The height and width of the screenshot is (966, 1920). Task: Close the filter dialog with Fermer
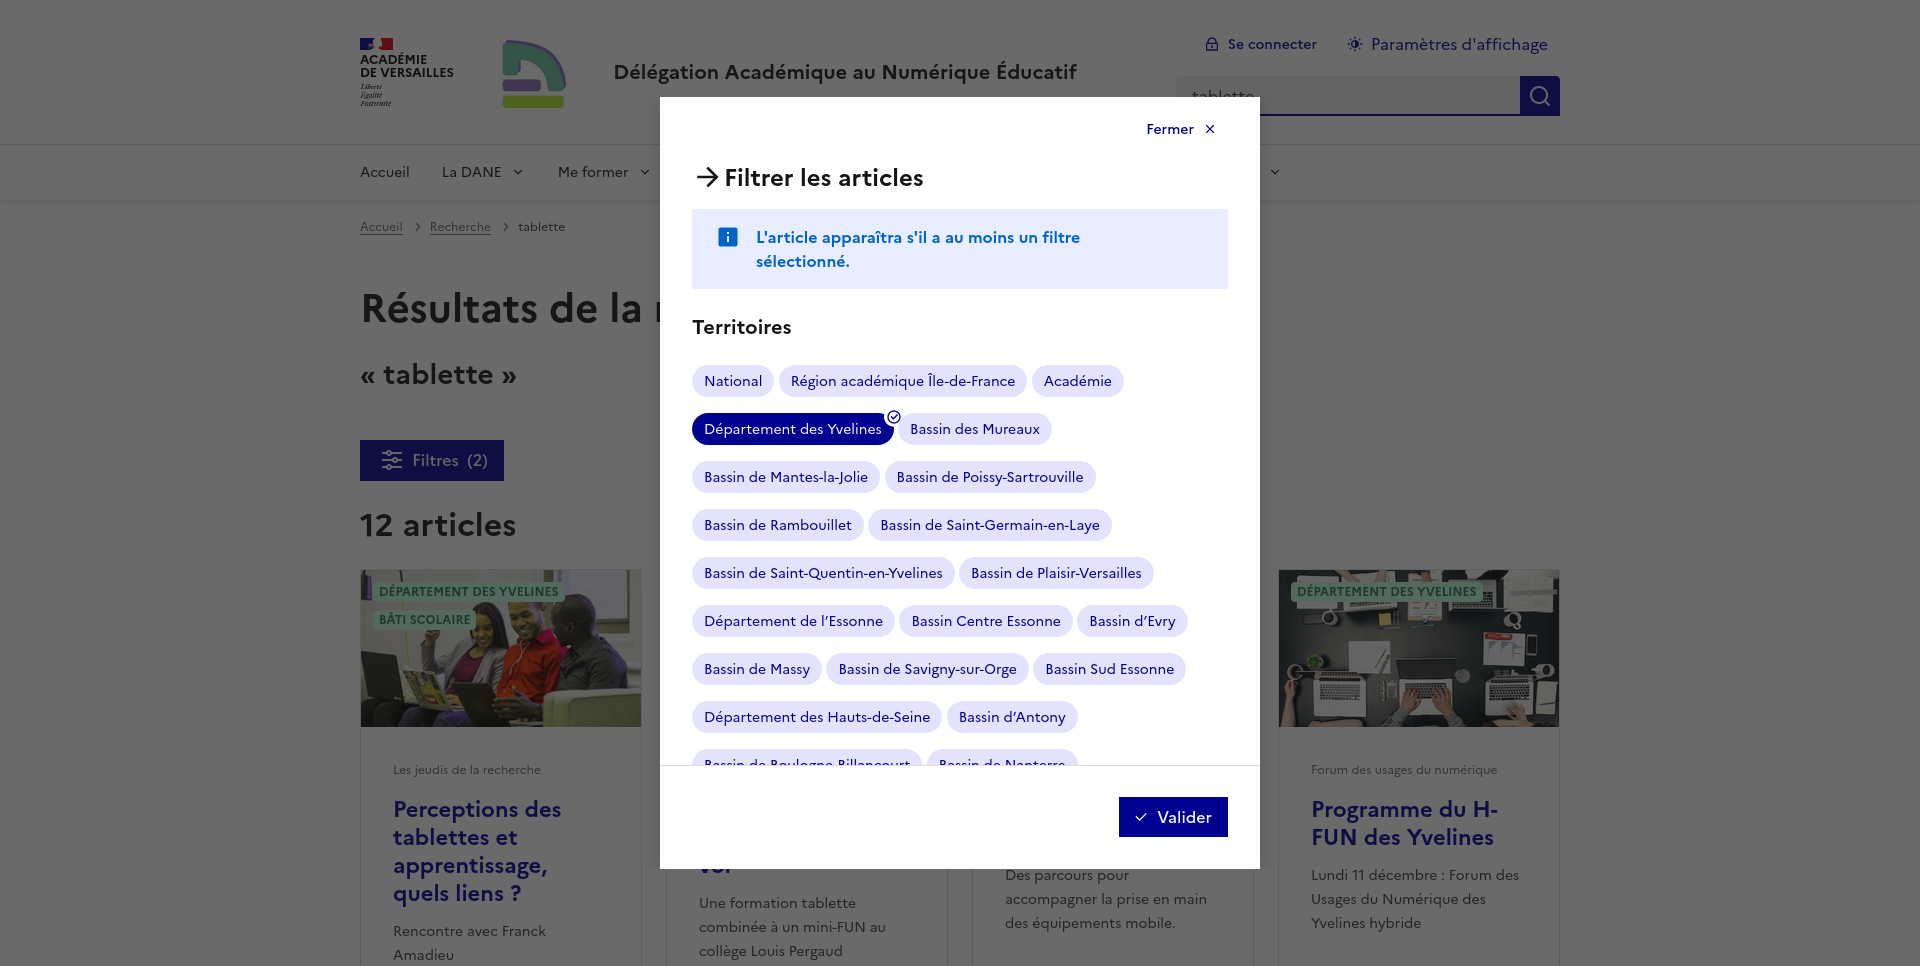point(1180,129)
